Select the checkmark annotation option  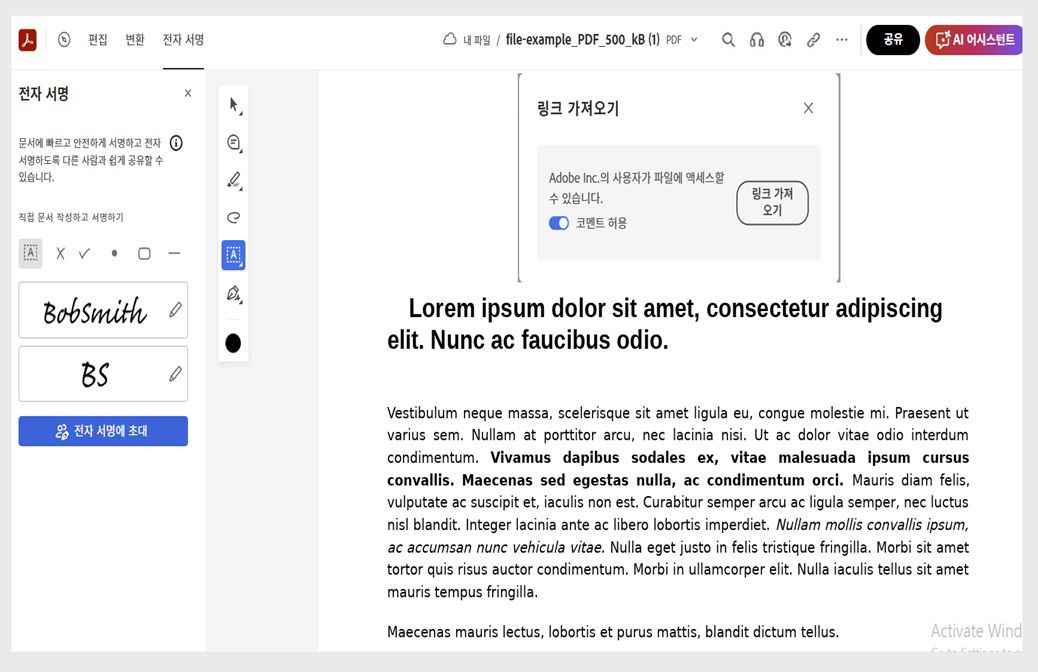click(86, 253)
